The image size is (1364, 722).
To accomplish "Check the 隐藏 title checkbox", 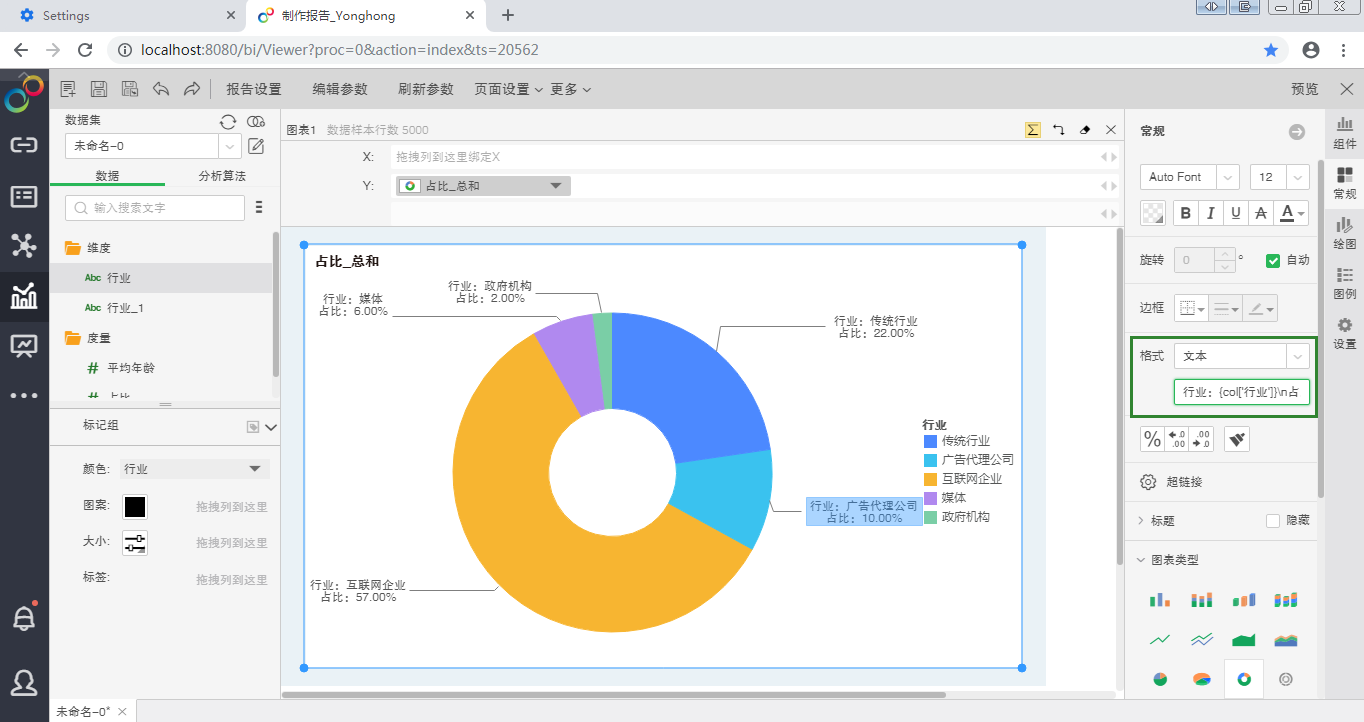I will (1273, 521).
